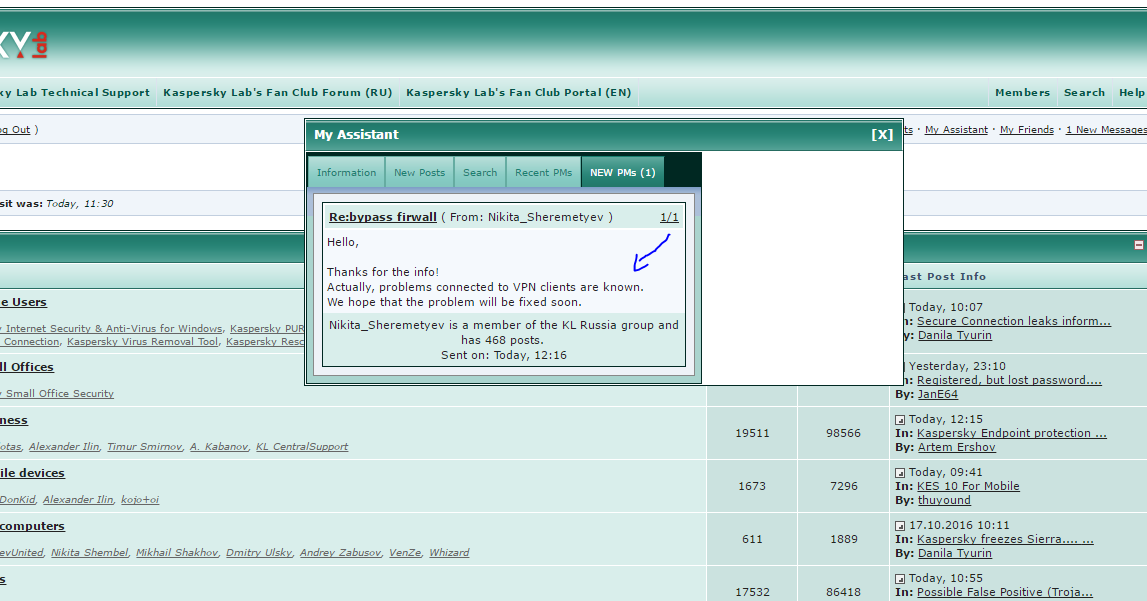The width and height of the screenshot is (1147, 601).
Task: Open Kaspersky Virus Removal Tool subforum
Action: point(142,341)
